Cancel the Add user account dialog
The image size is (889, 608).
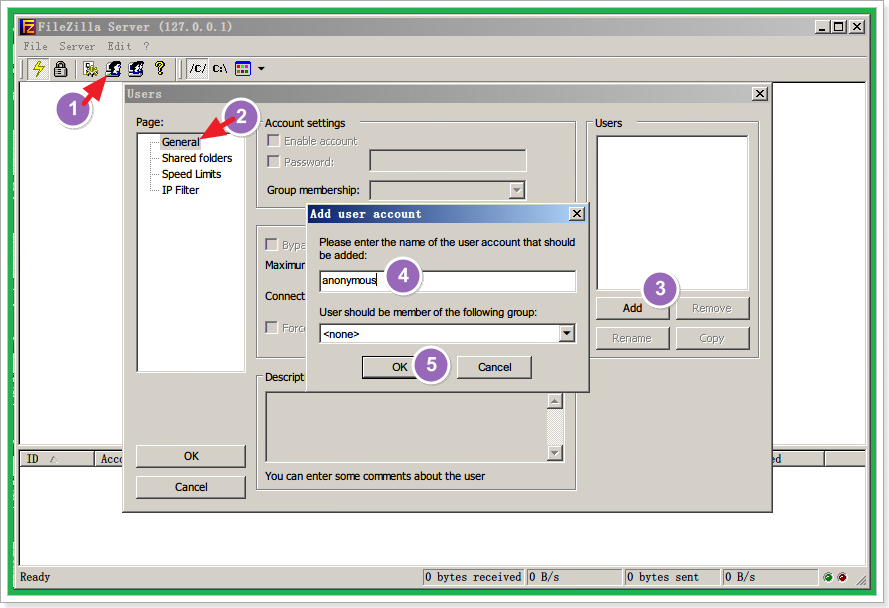click(x=494, y=367)
